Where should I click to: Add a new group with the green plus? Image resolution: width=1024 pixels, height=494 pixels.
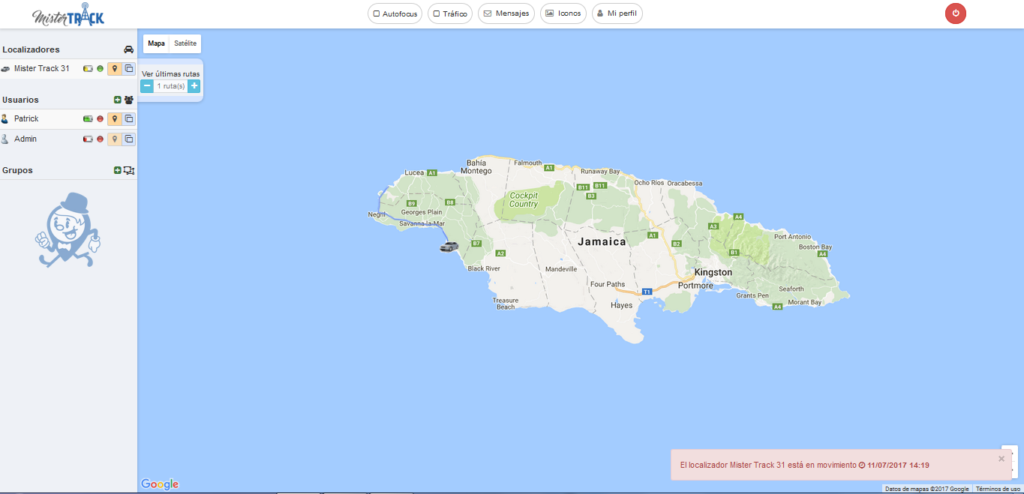click(118, 171)
